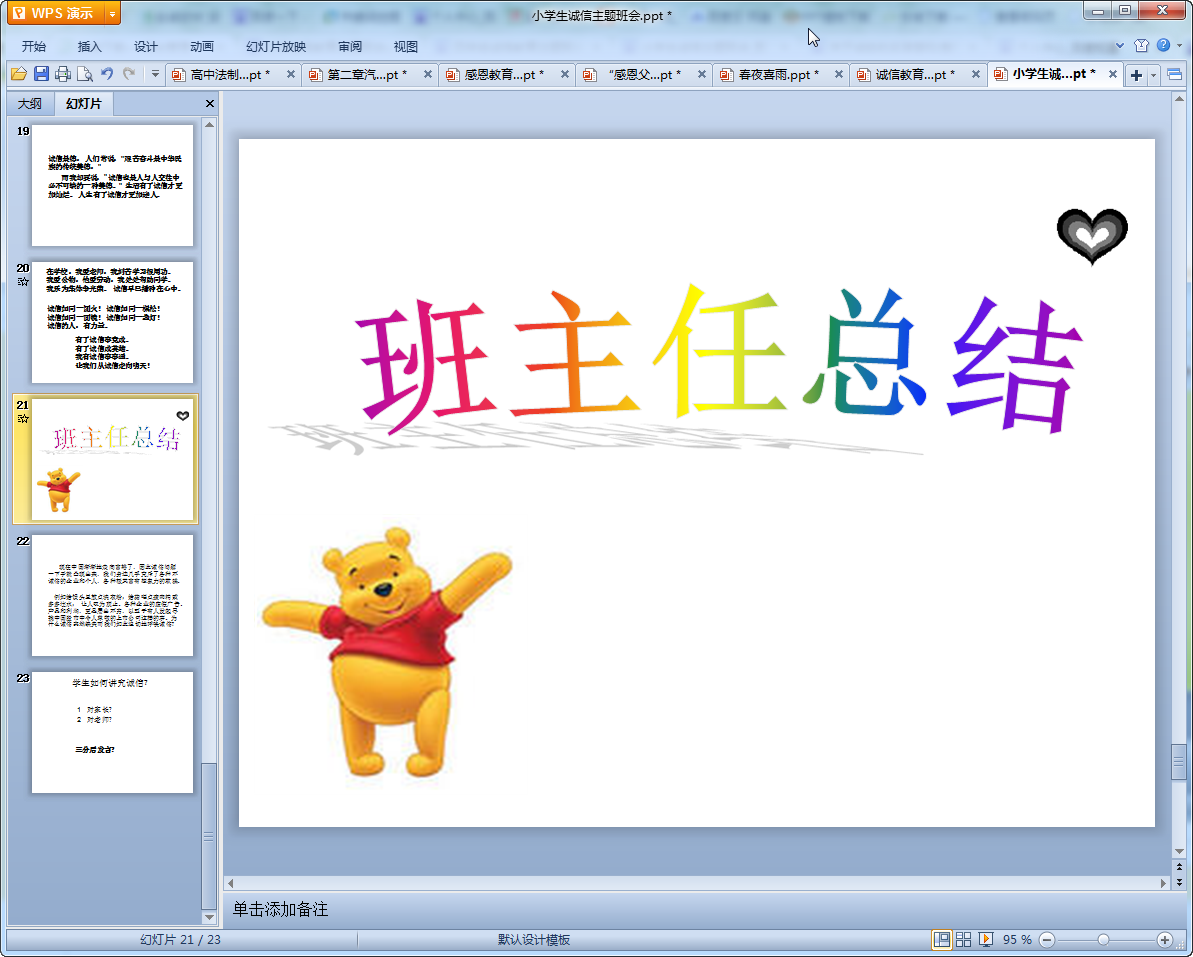Open a file with the folder icon
Screen dimensions: 1193x957
click(x=19, y=74)
